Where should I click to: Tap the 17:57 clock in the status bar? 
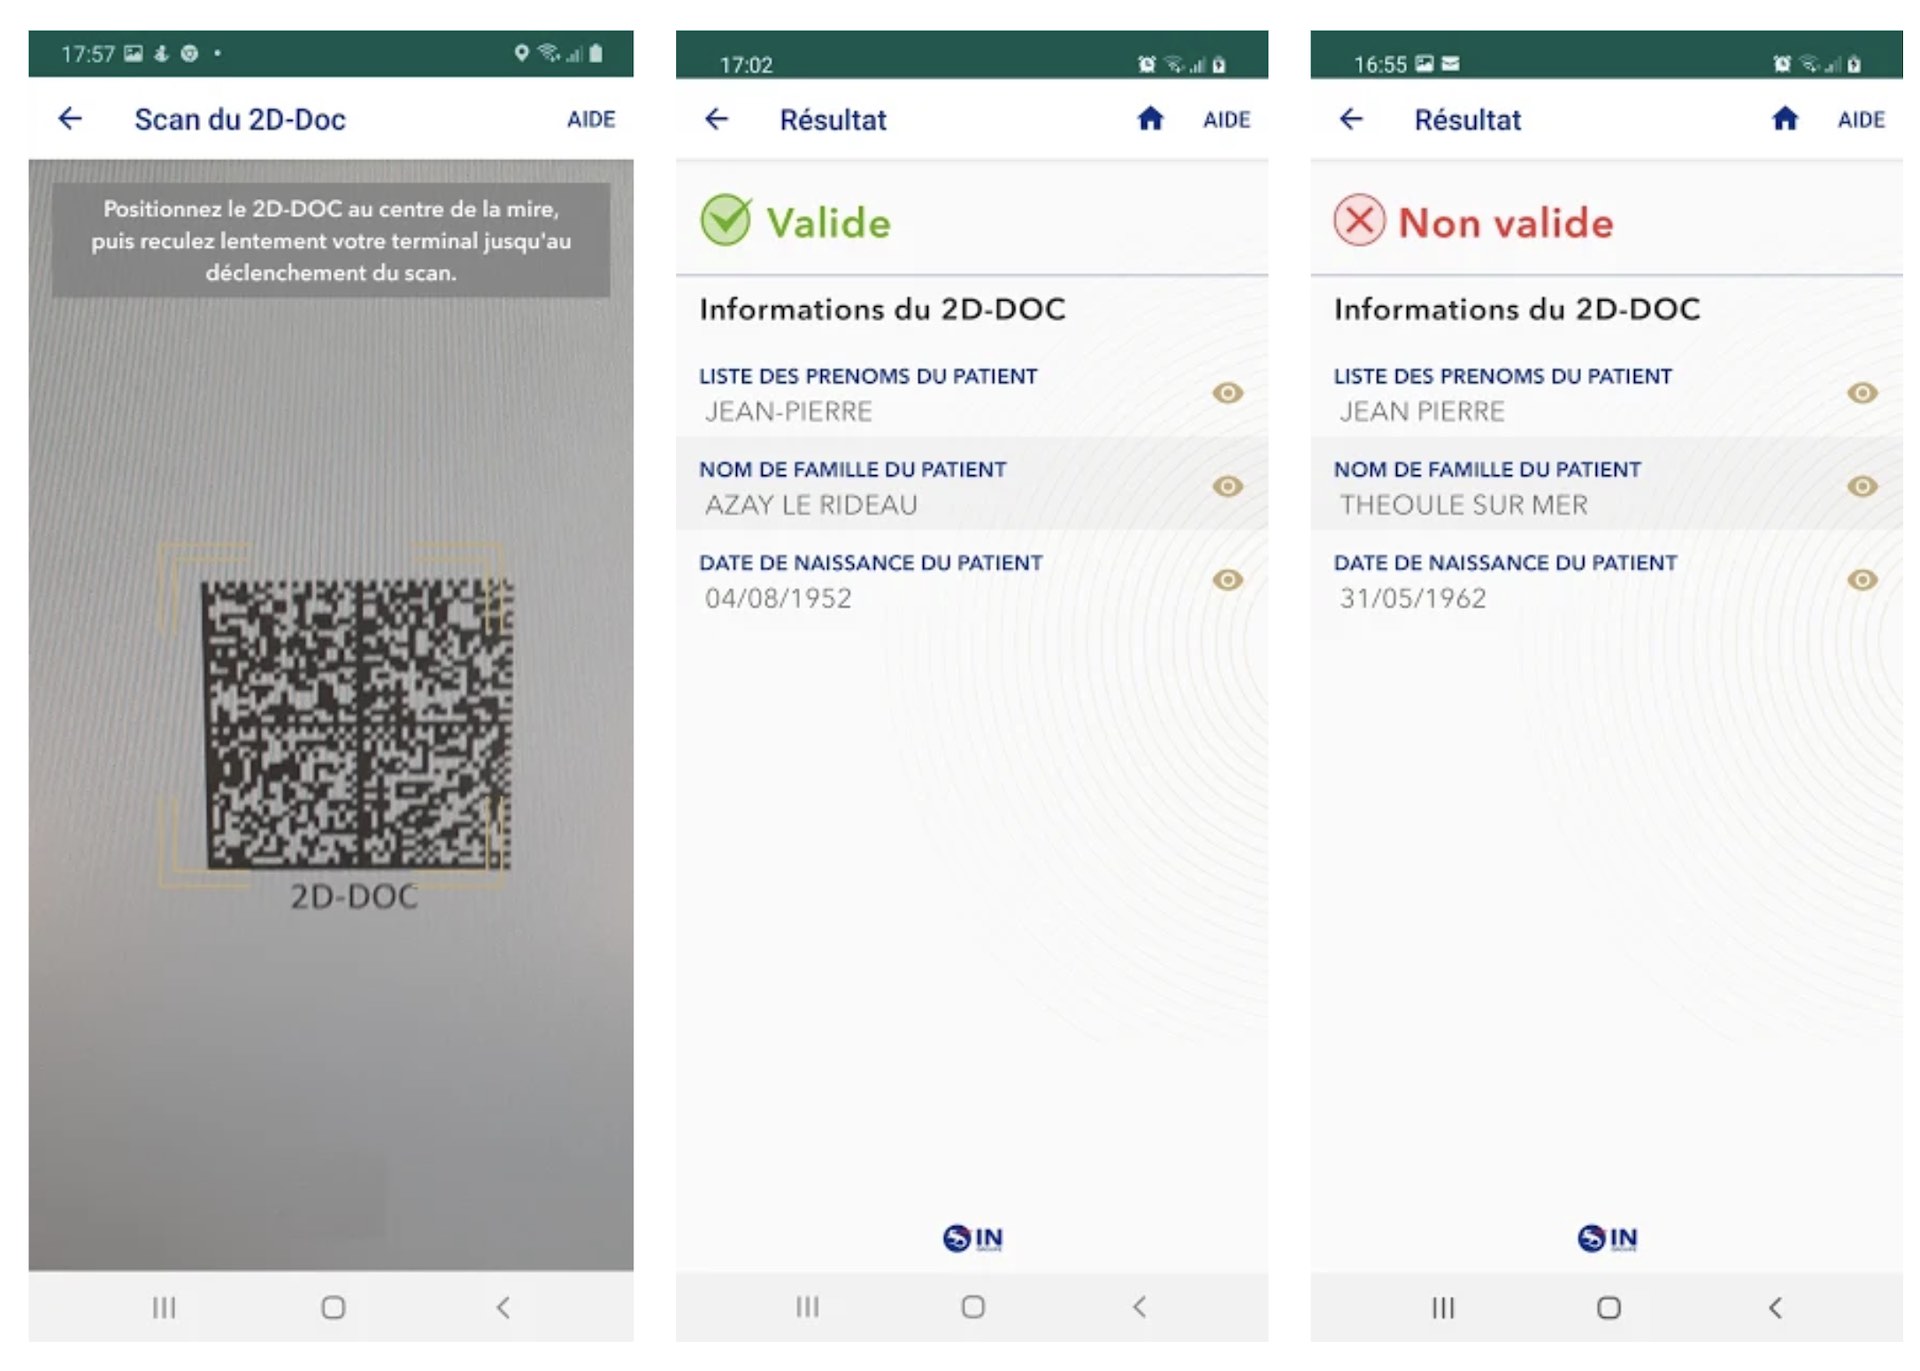click(88, 54)
